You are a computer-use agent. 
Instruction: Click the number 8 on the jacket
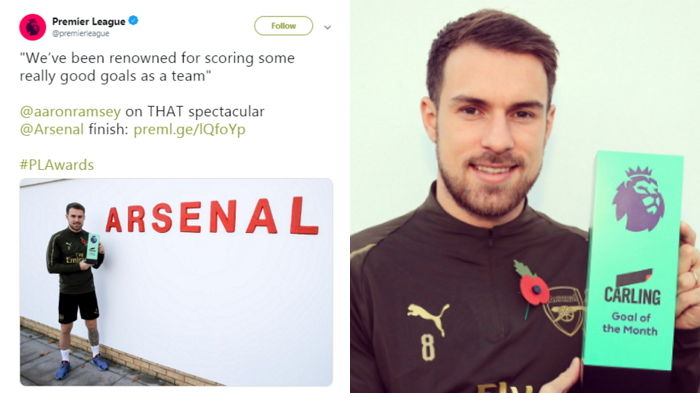coord(428,347)
